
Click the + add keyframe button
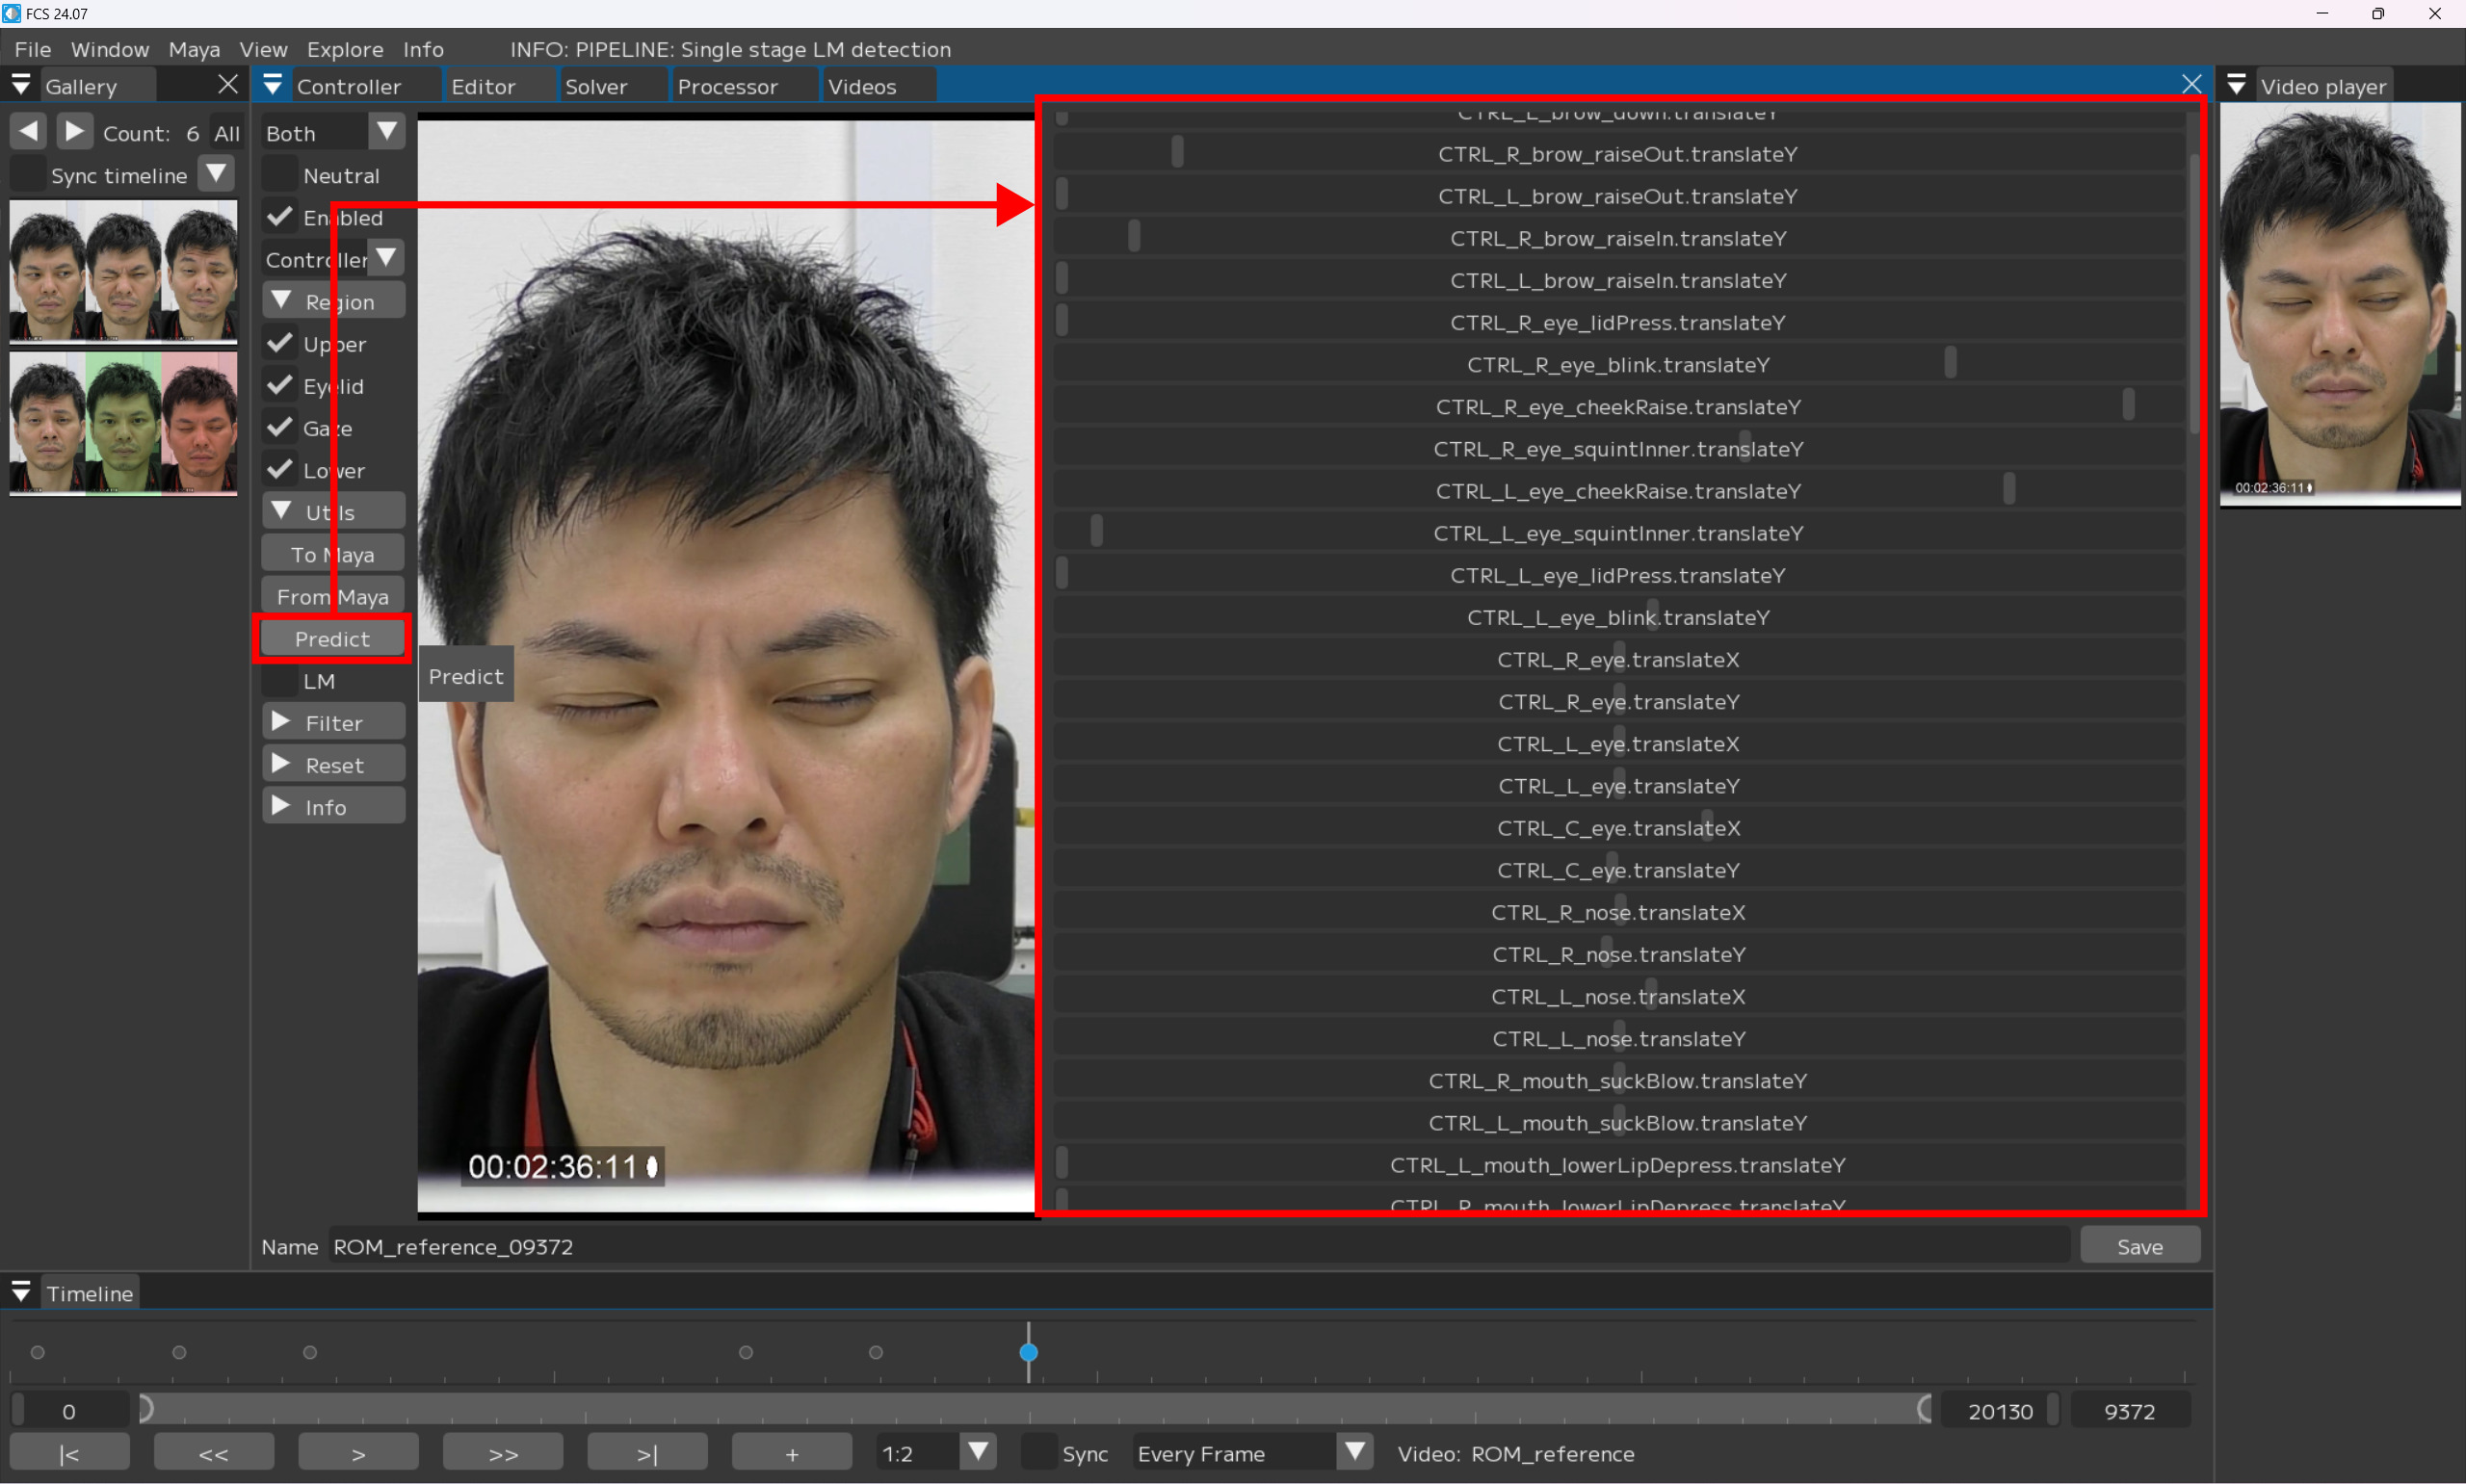point(791,1453)
